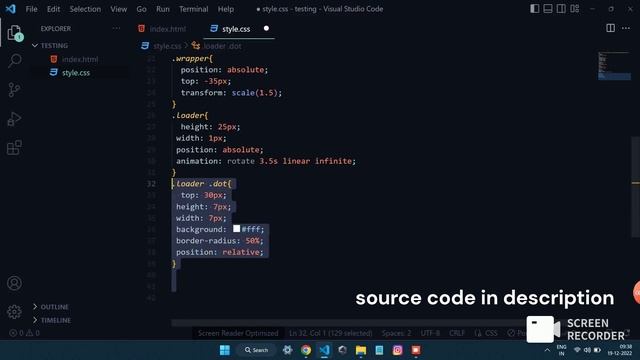
Task: Click Ln 32, Col 1 status item
Action: (331, 333)
